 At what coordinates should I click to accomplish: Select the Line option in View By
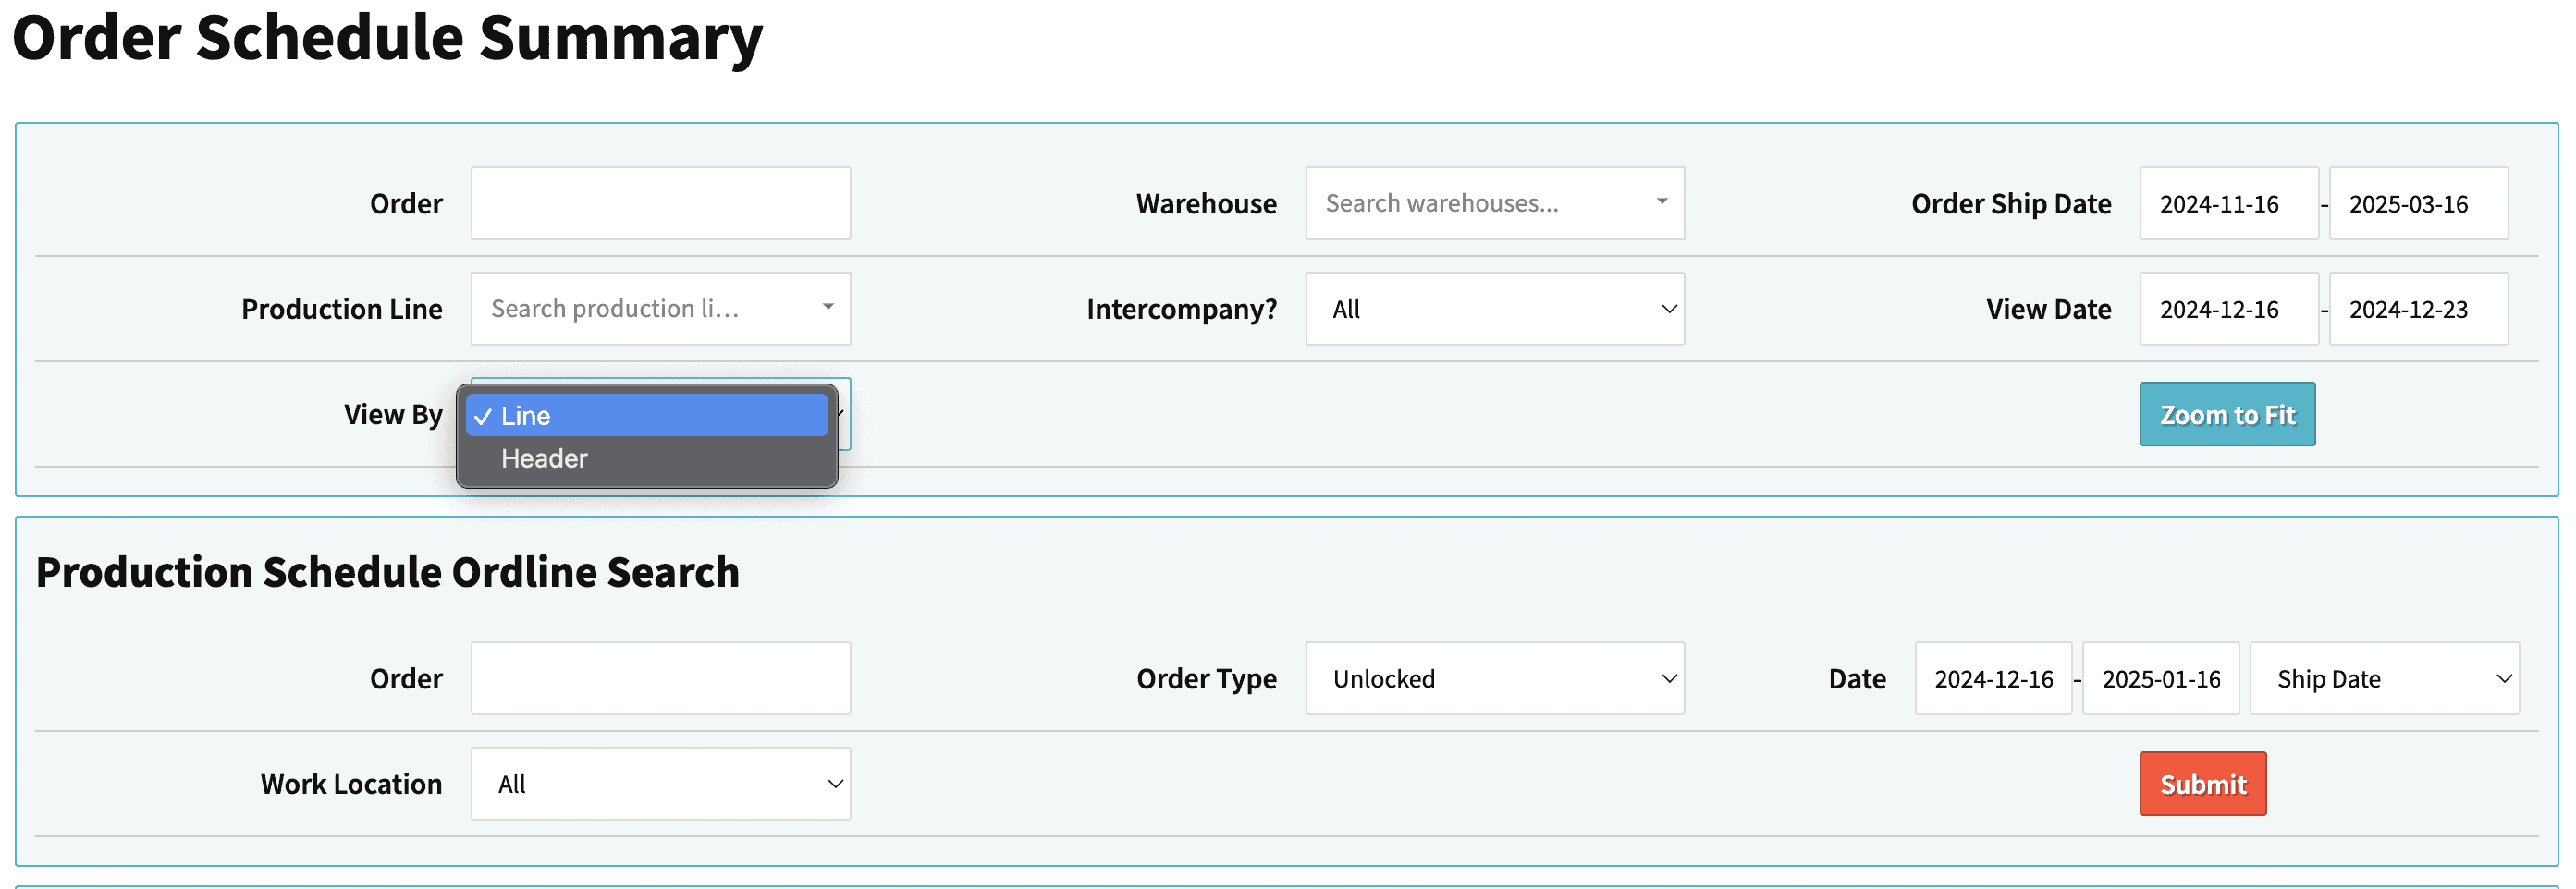646,415
